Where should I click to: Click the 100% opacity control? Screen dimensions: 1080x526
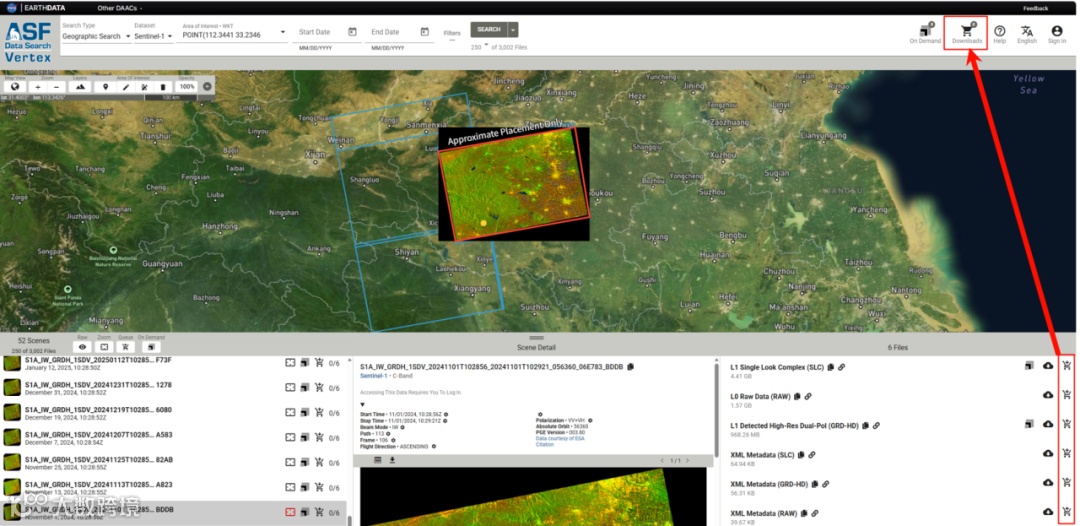[x=187, y=87]
